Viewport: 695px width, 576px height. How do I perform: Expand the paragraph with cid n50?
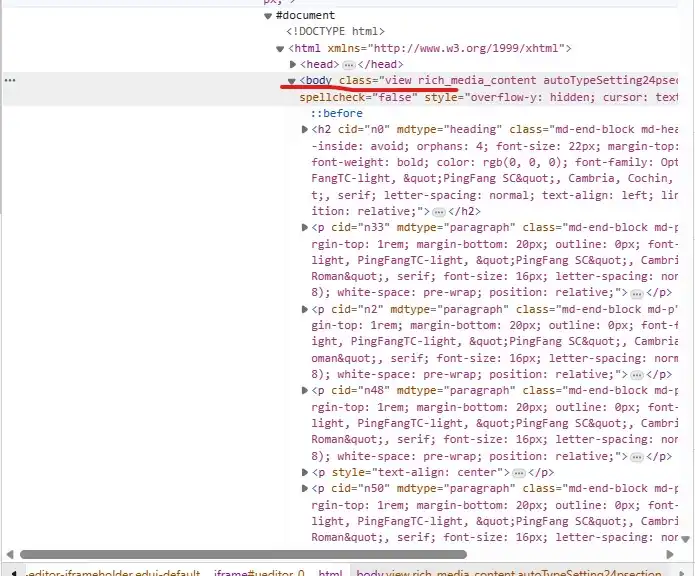305,488
